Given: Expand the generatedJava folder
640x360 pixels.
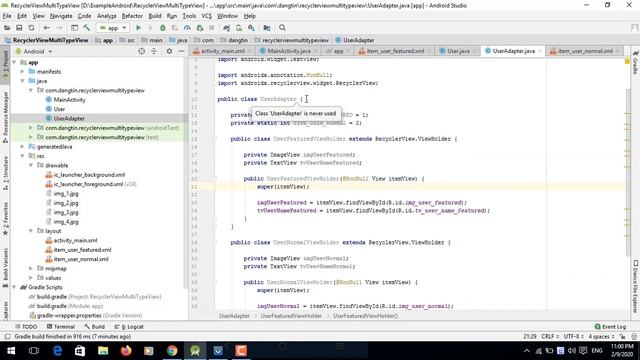Looking at the screenshot, I should (x=22, y=147).
